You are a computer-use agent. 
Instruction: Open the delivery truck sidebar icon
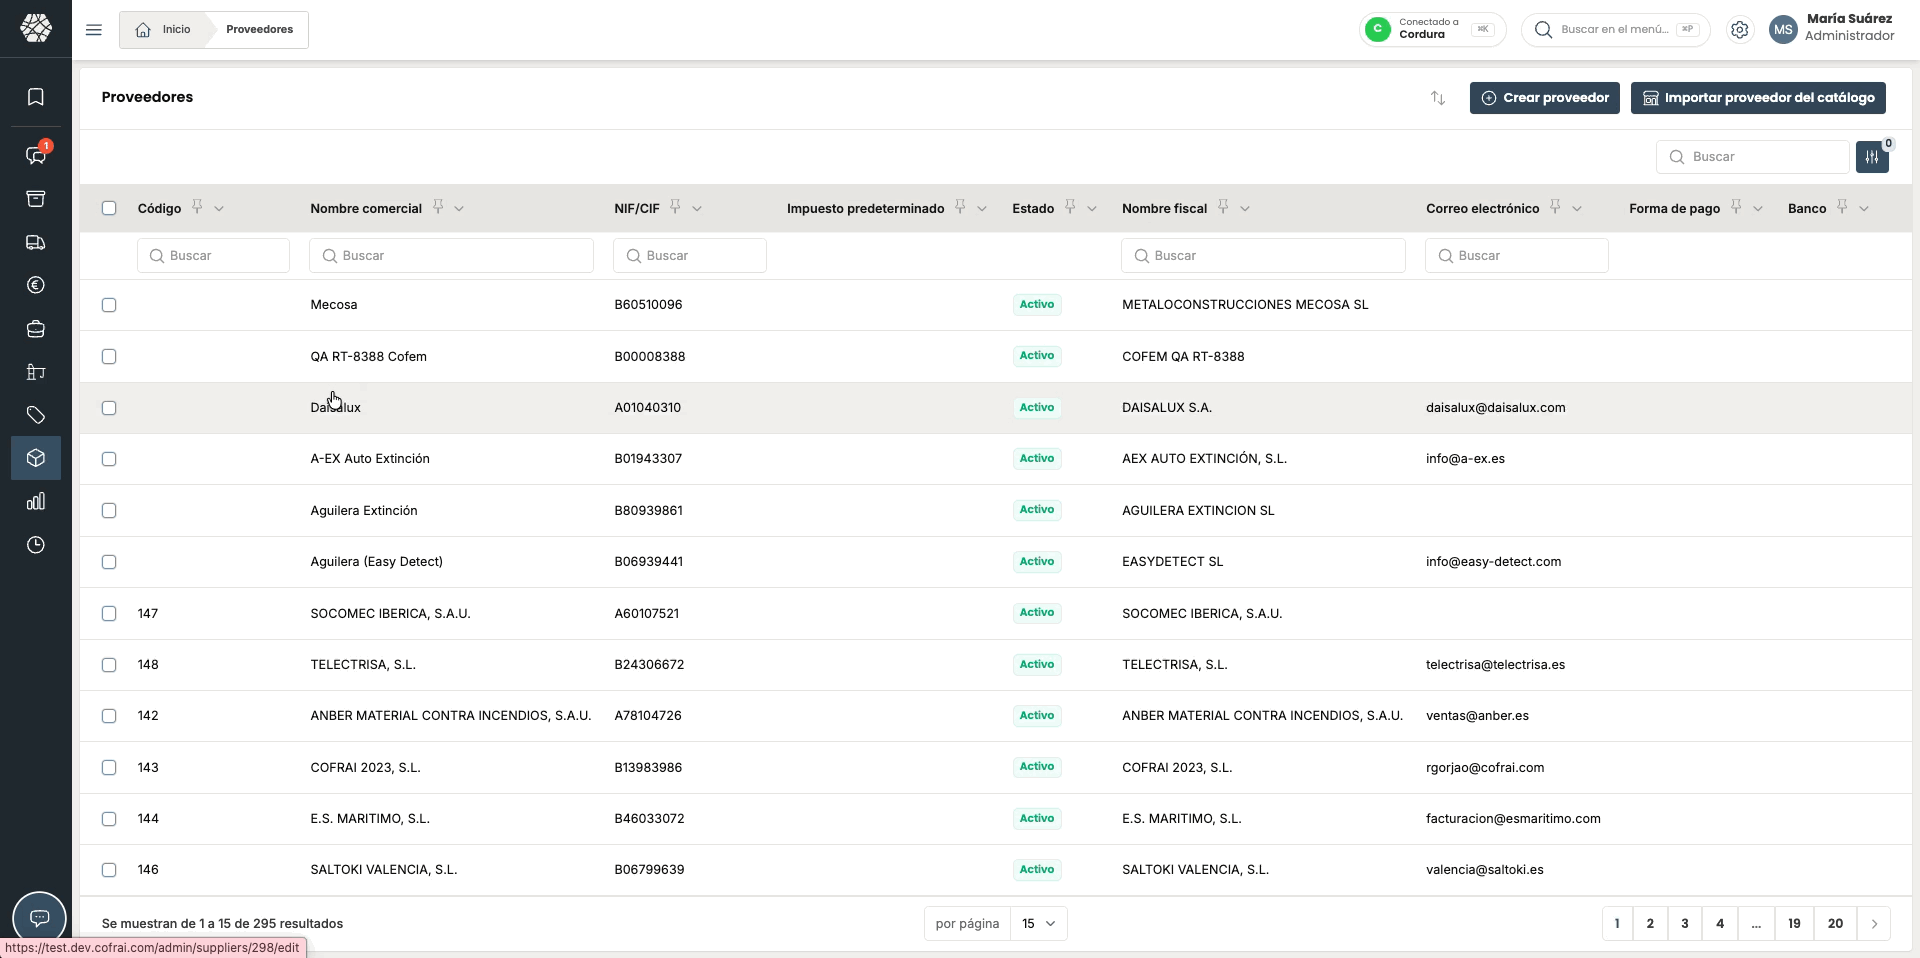(36, 242)
